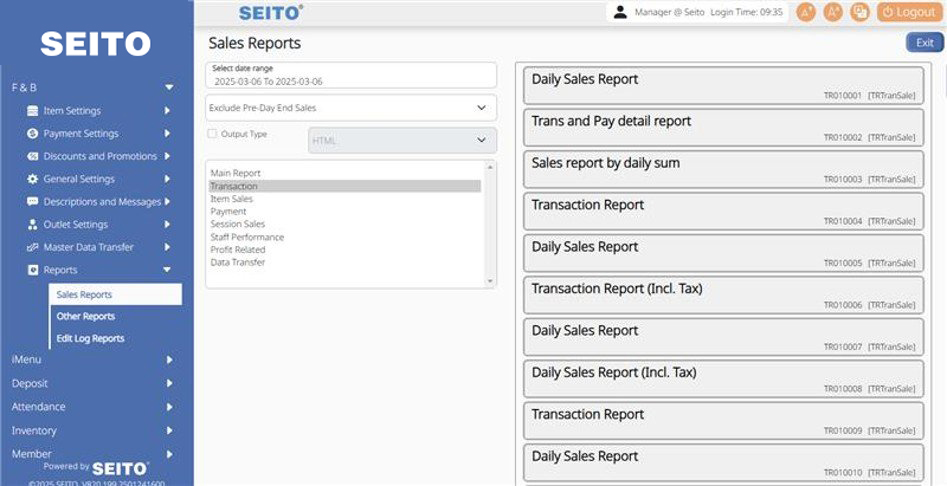Click the Discounts and Promotions tag icon
Image resolution: width=947 pixels, height=486 pixels.
pyautogui.click(x=33, y=157)
